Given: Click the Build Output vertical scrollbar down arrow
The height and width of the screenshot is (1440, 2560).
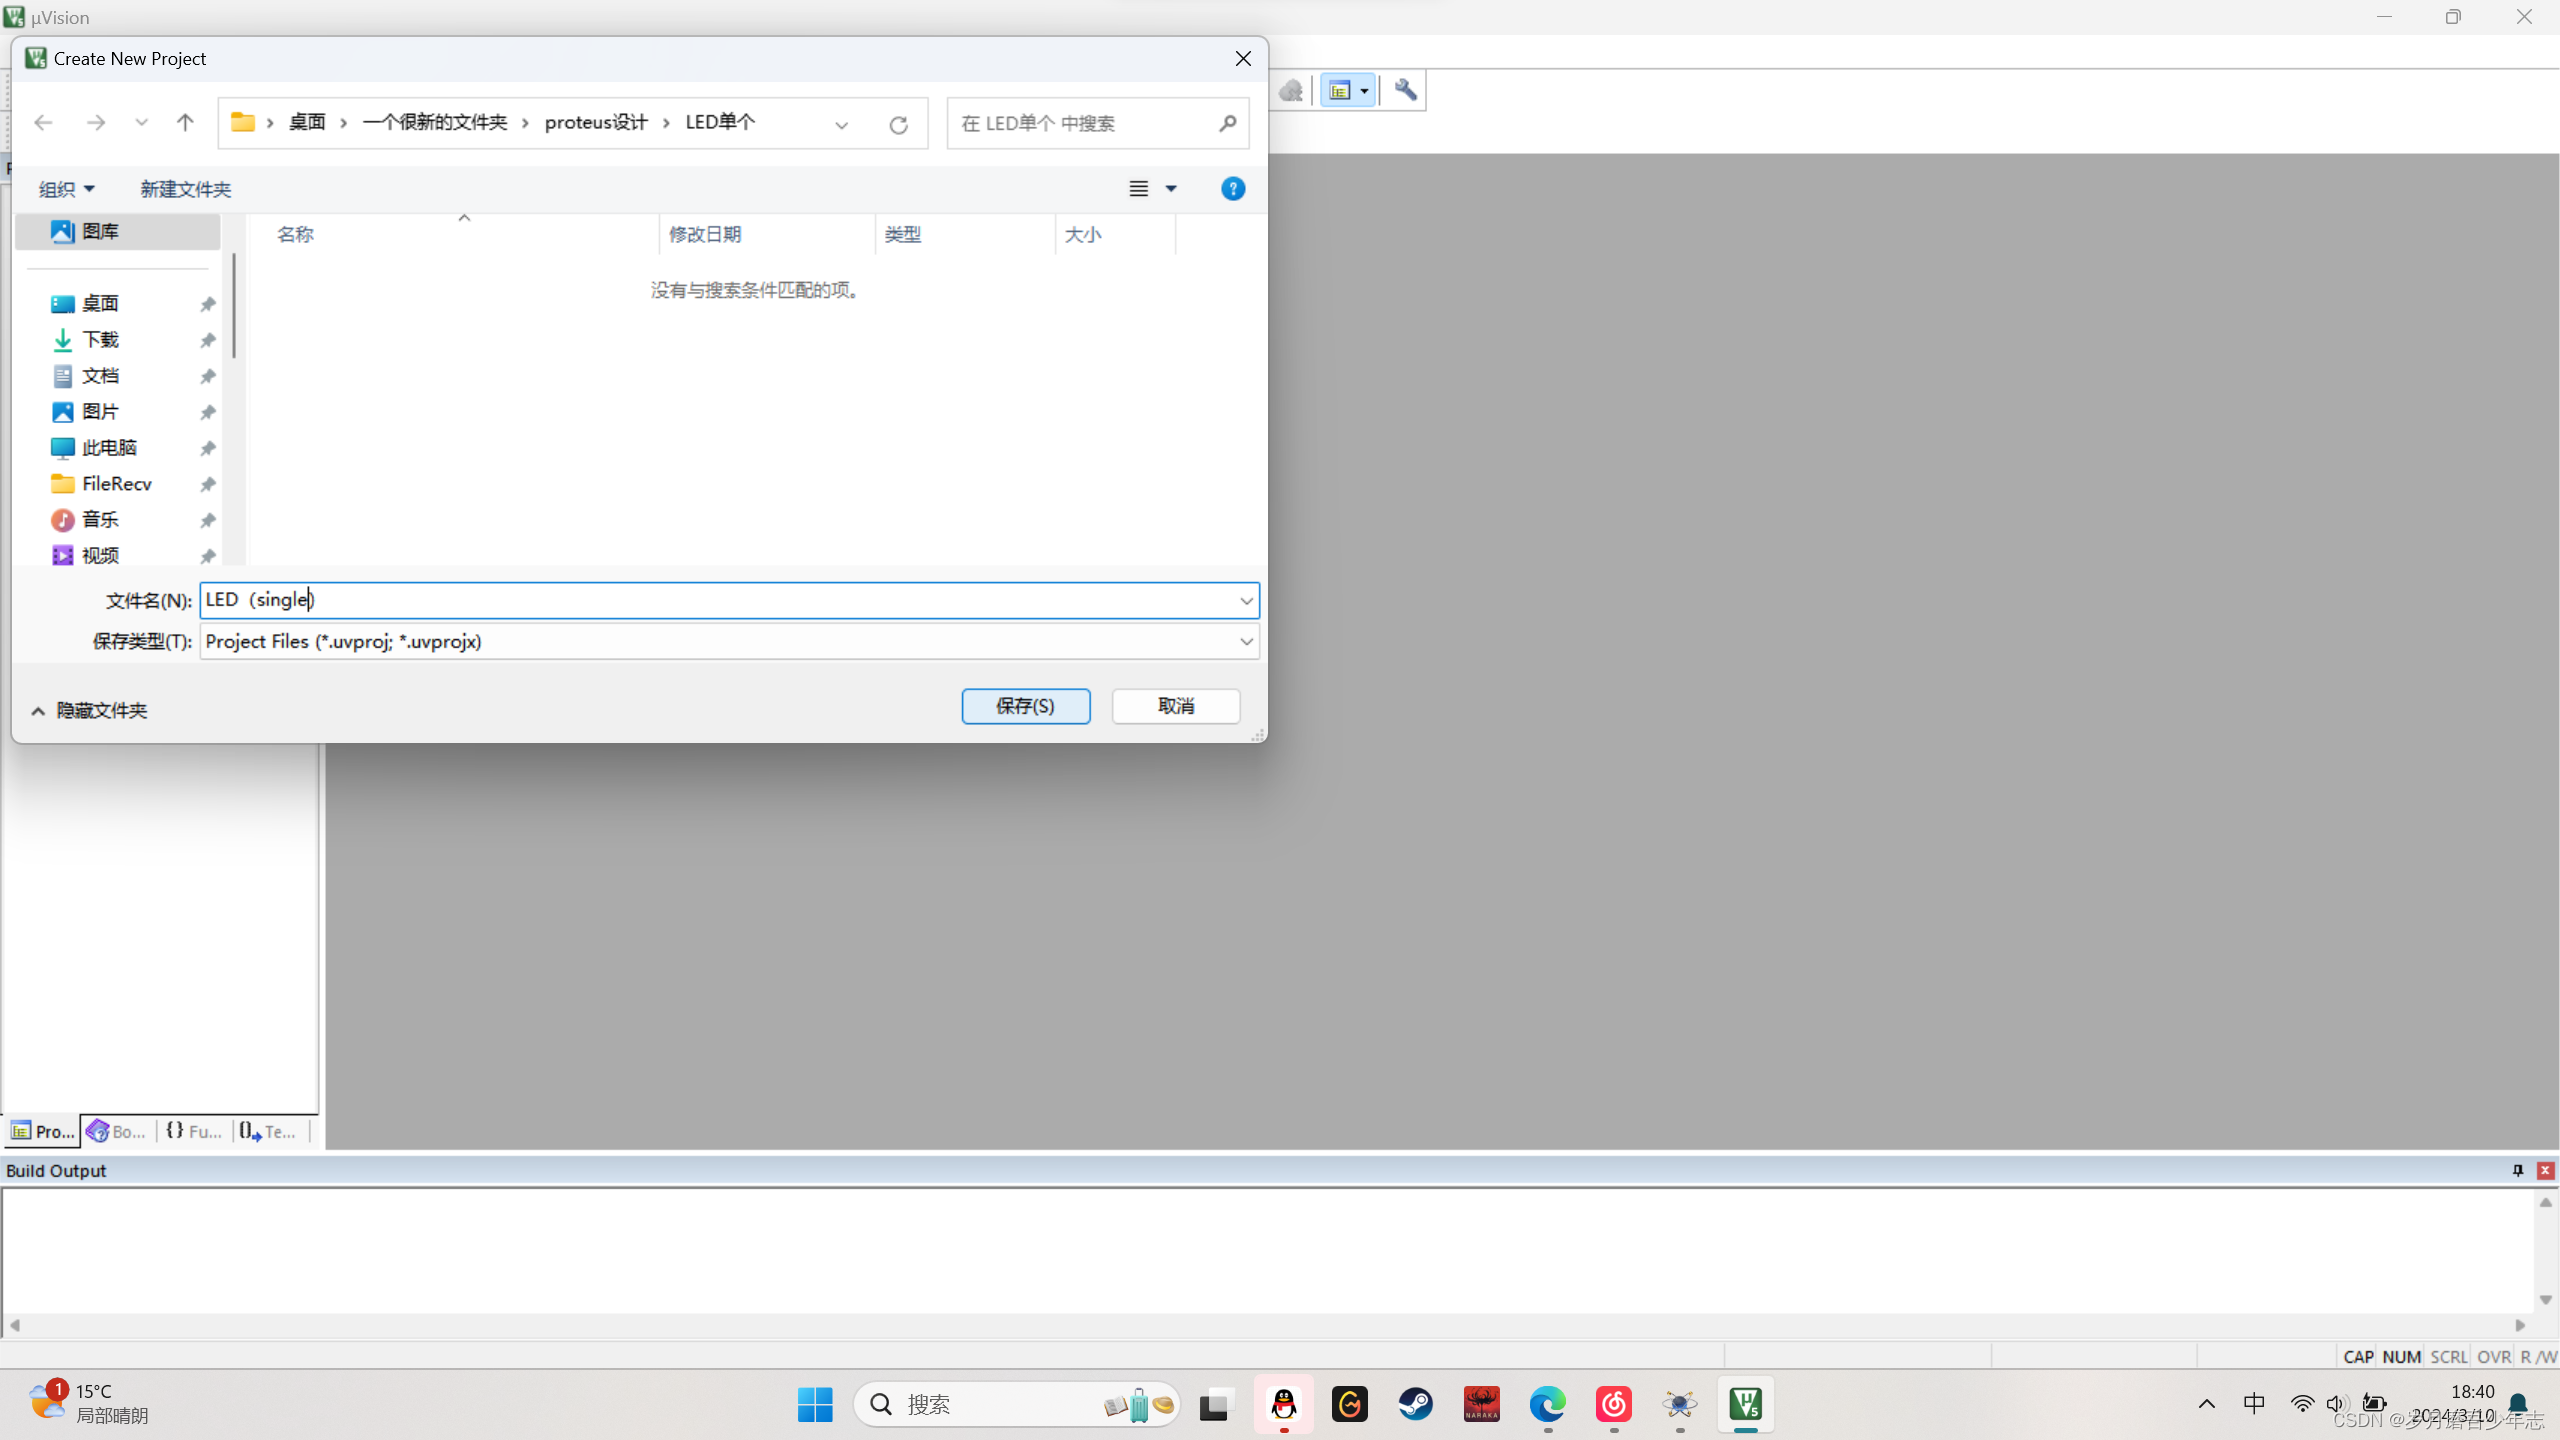Looking at the screenshot, I should click(2545, 1299).
